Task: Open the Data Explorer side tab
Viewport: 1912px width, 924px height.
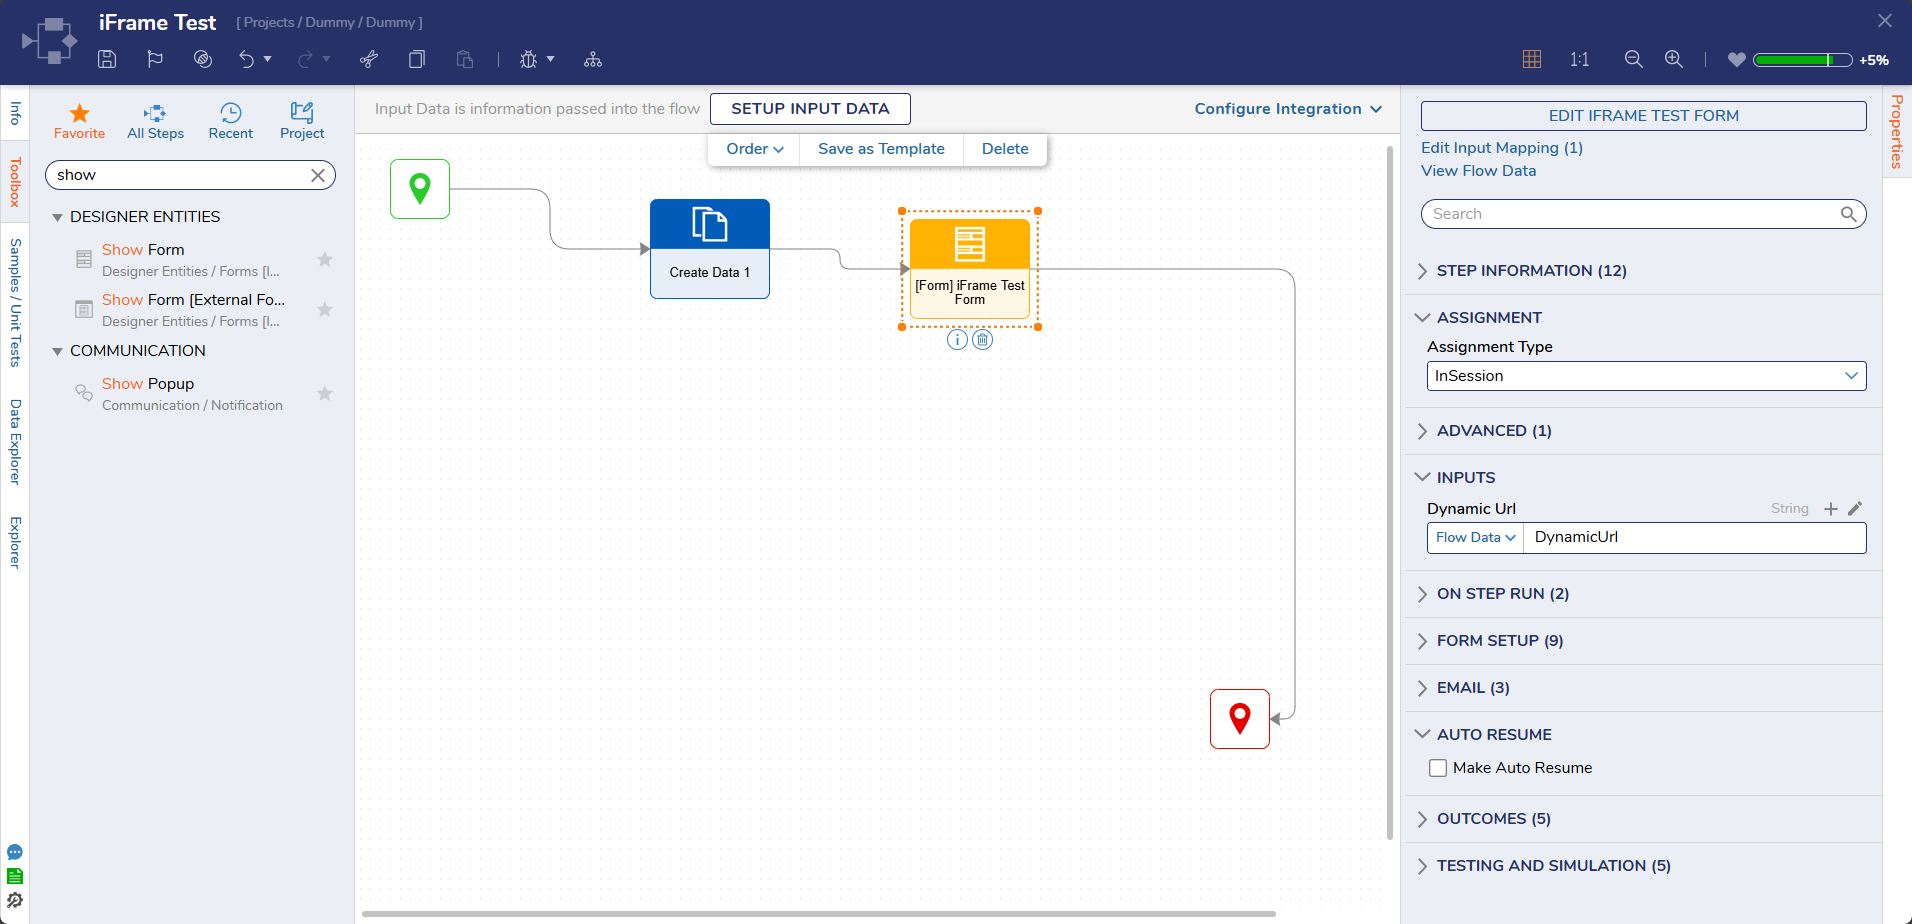Action: [15, 441]
